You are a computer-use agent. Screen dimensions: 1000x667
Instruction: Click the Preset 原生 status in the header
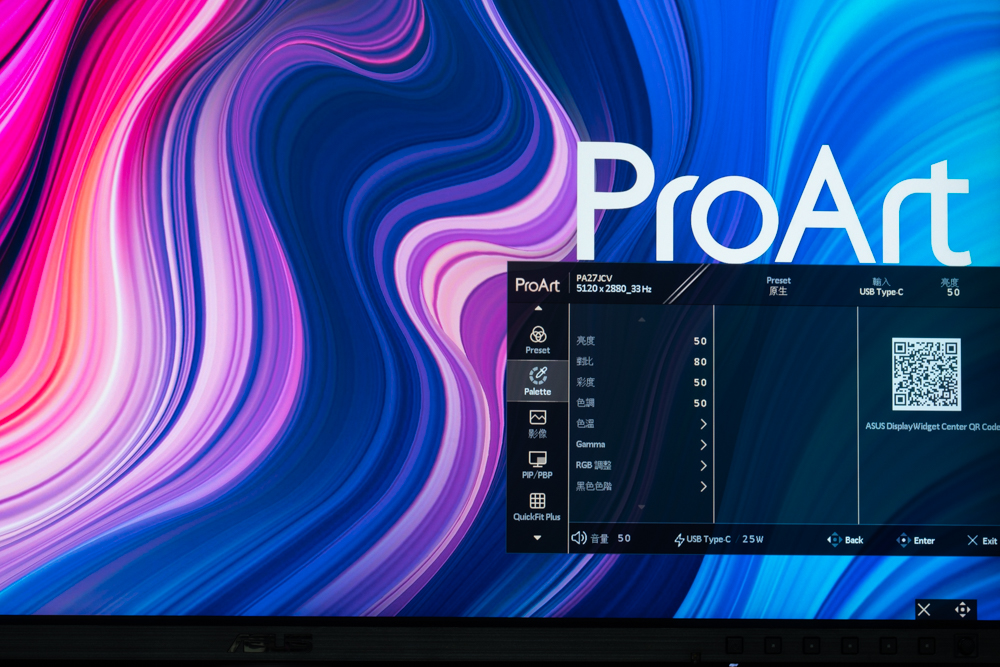778,286
